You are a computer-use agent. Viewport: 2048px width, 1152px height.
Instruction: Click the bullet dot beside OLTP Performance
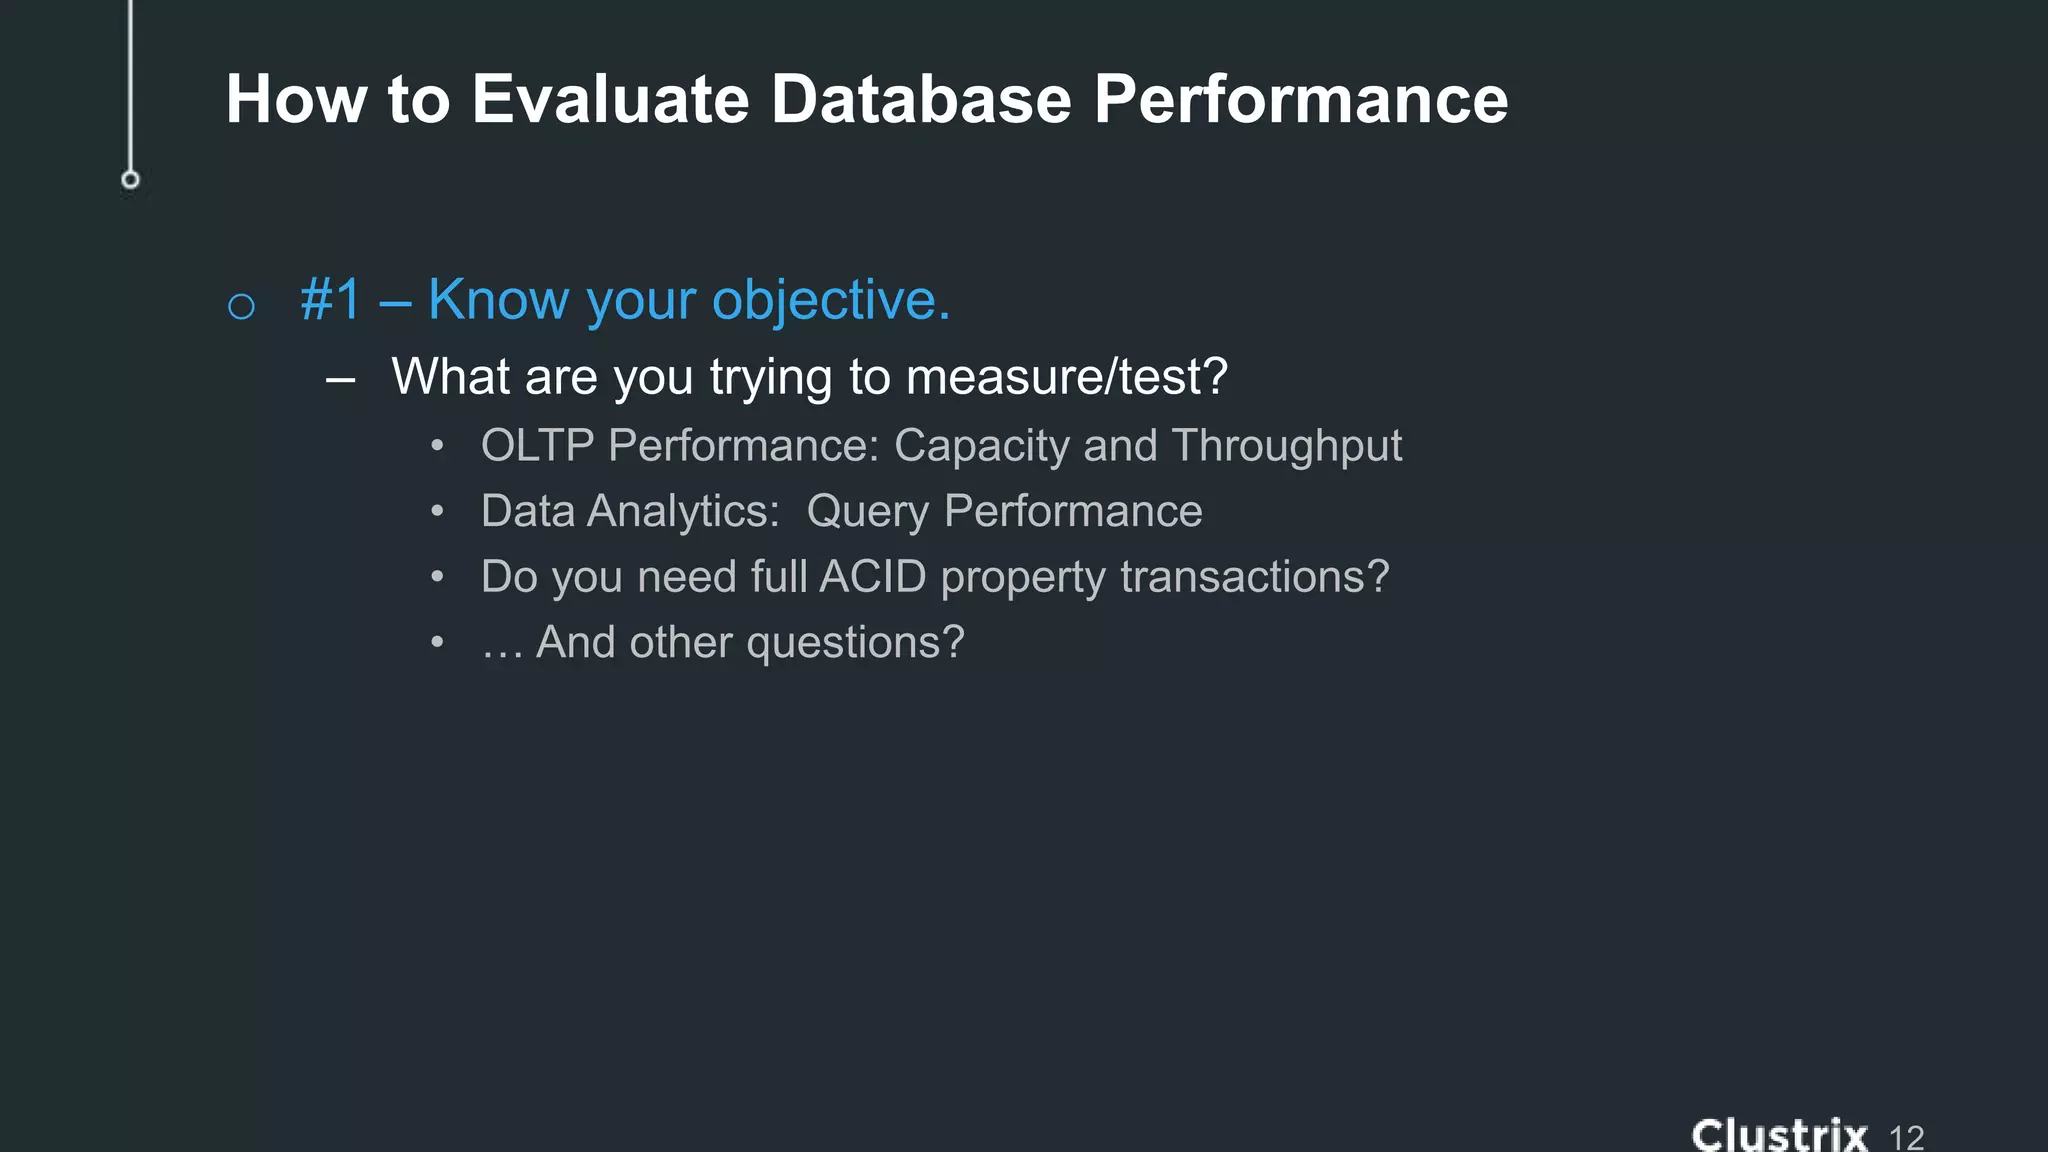[x=437, y=446]
